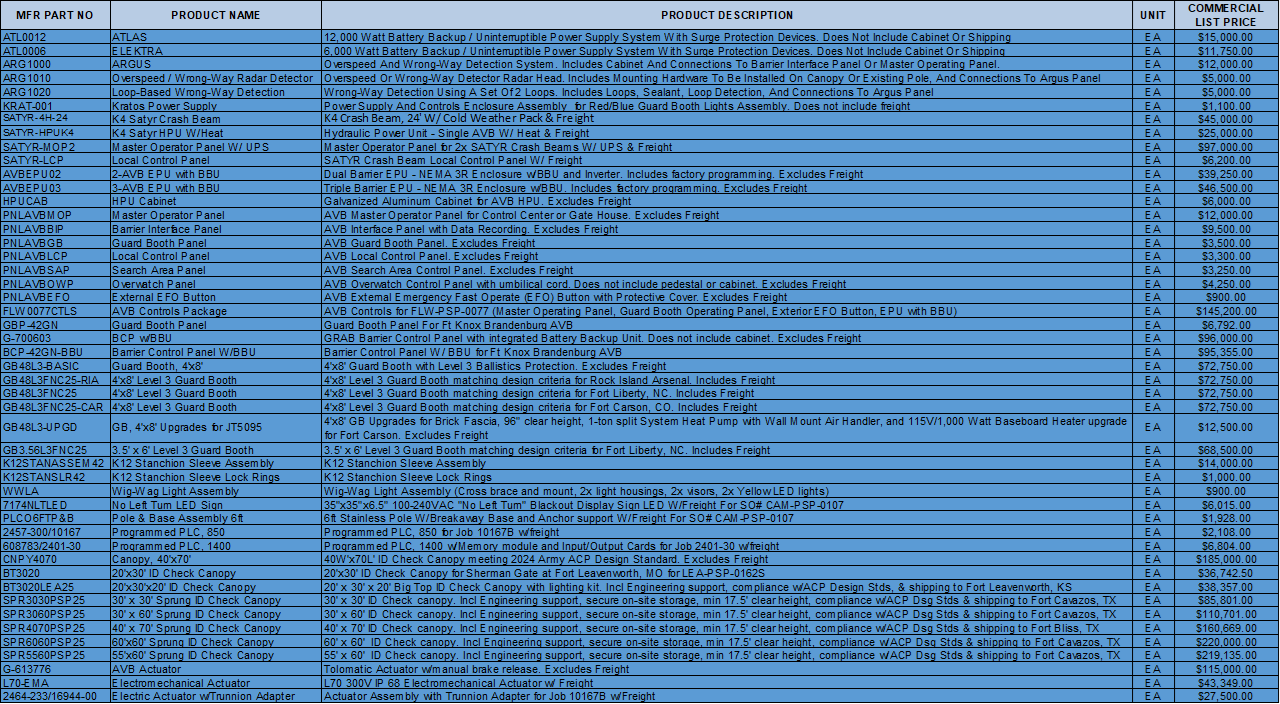Click the Kratos Power Supply cell
The width and height of the screenshot is (1280, 704).
[215, 106]
